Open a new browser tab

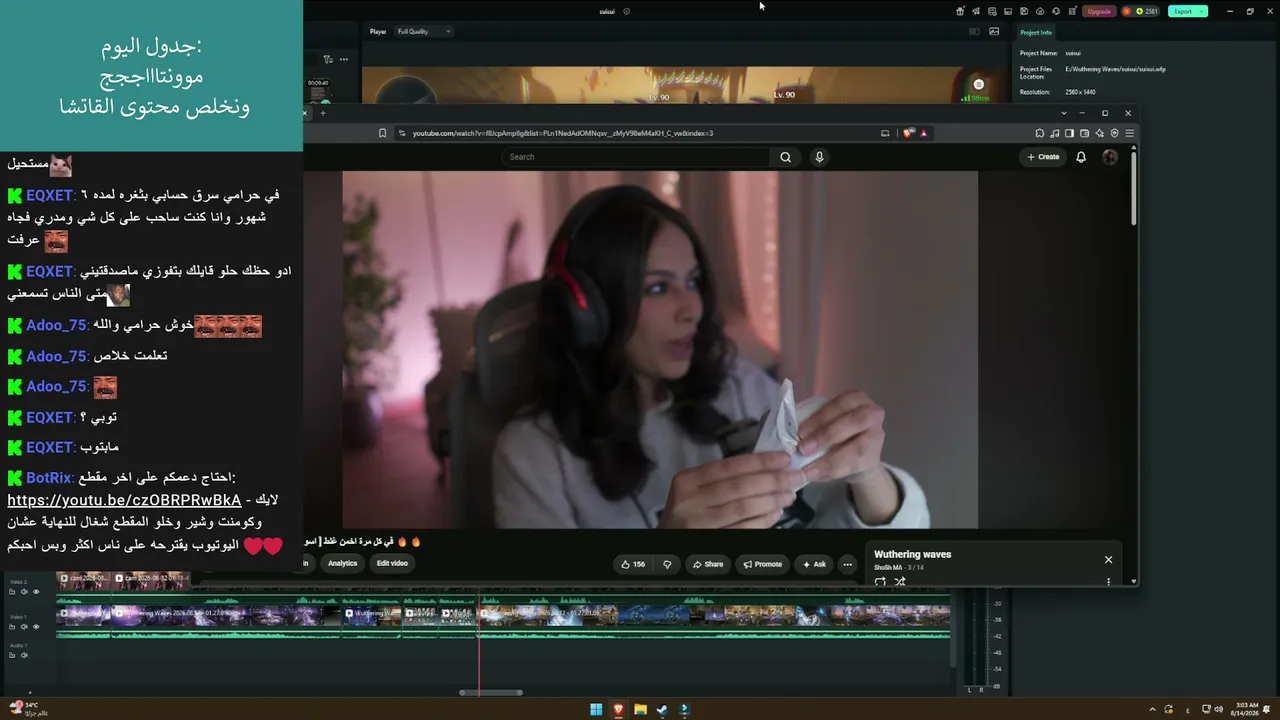coord(323,113)
